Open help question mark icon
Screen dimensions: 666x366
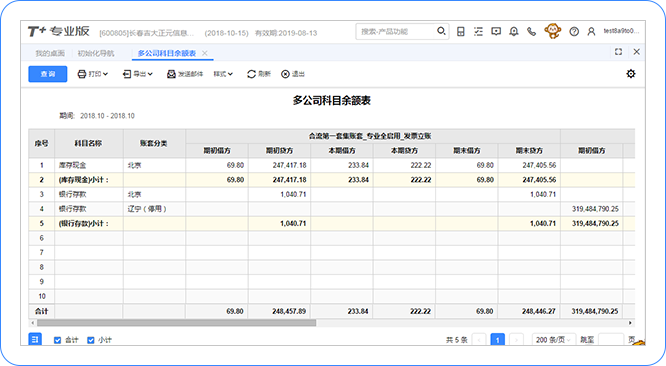(x=574, y=31)
